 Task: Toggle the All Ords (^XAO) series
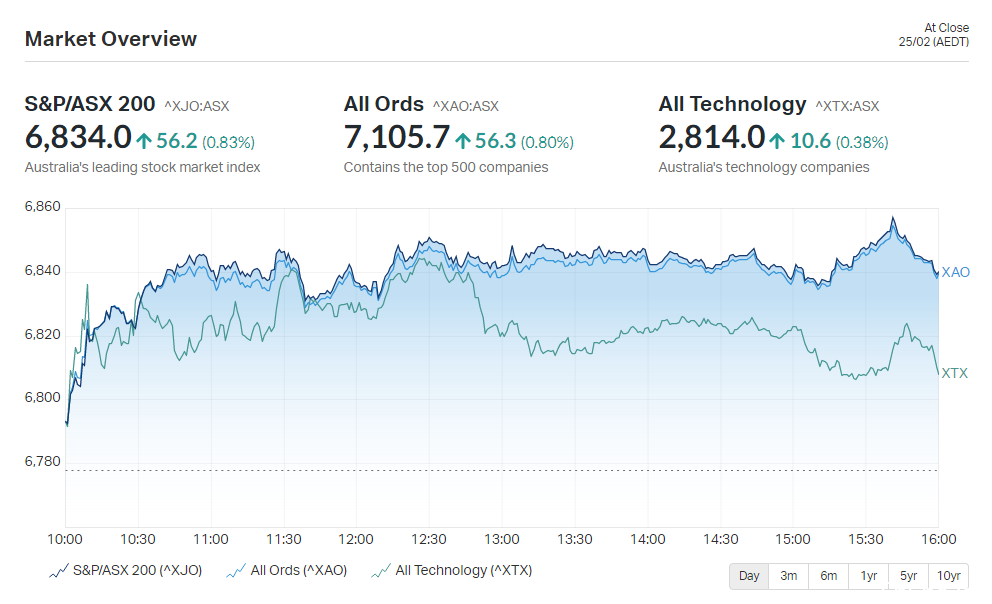[x=299, y=570]
